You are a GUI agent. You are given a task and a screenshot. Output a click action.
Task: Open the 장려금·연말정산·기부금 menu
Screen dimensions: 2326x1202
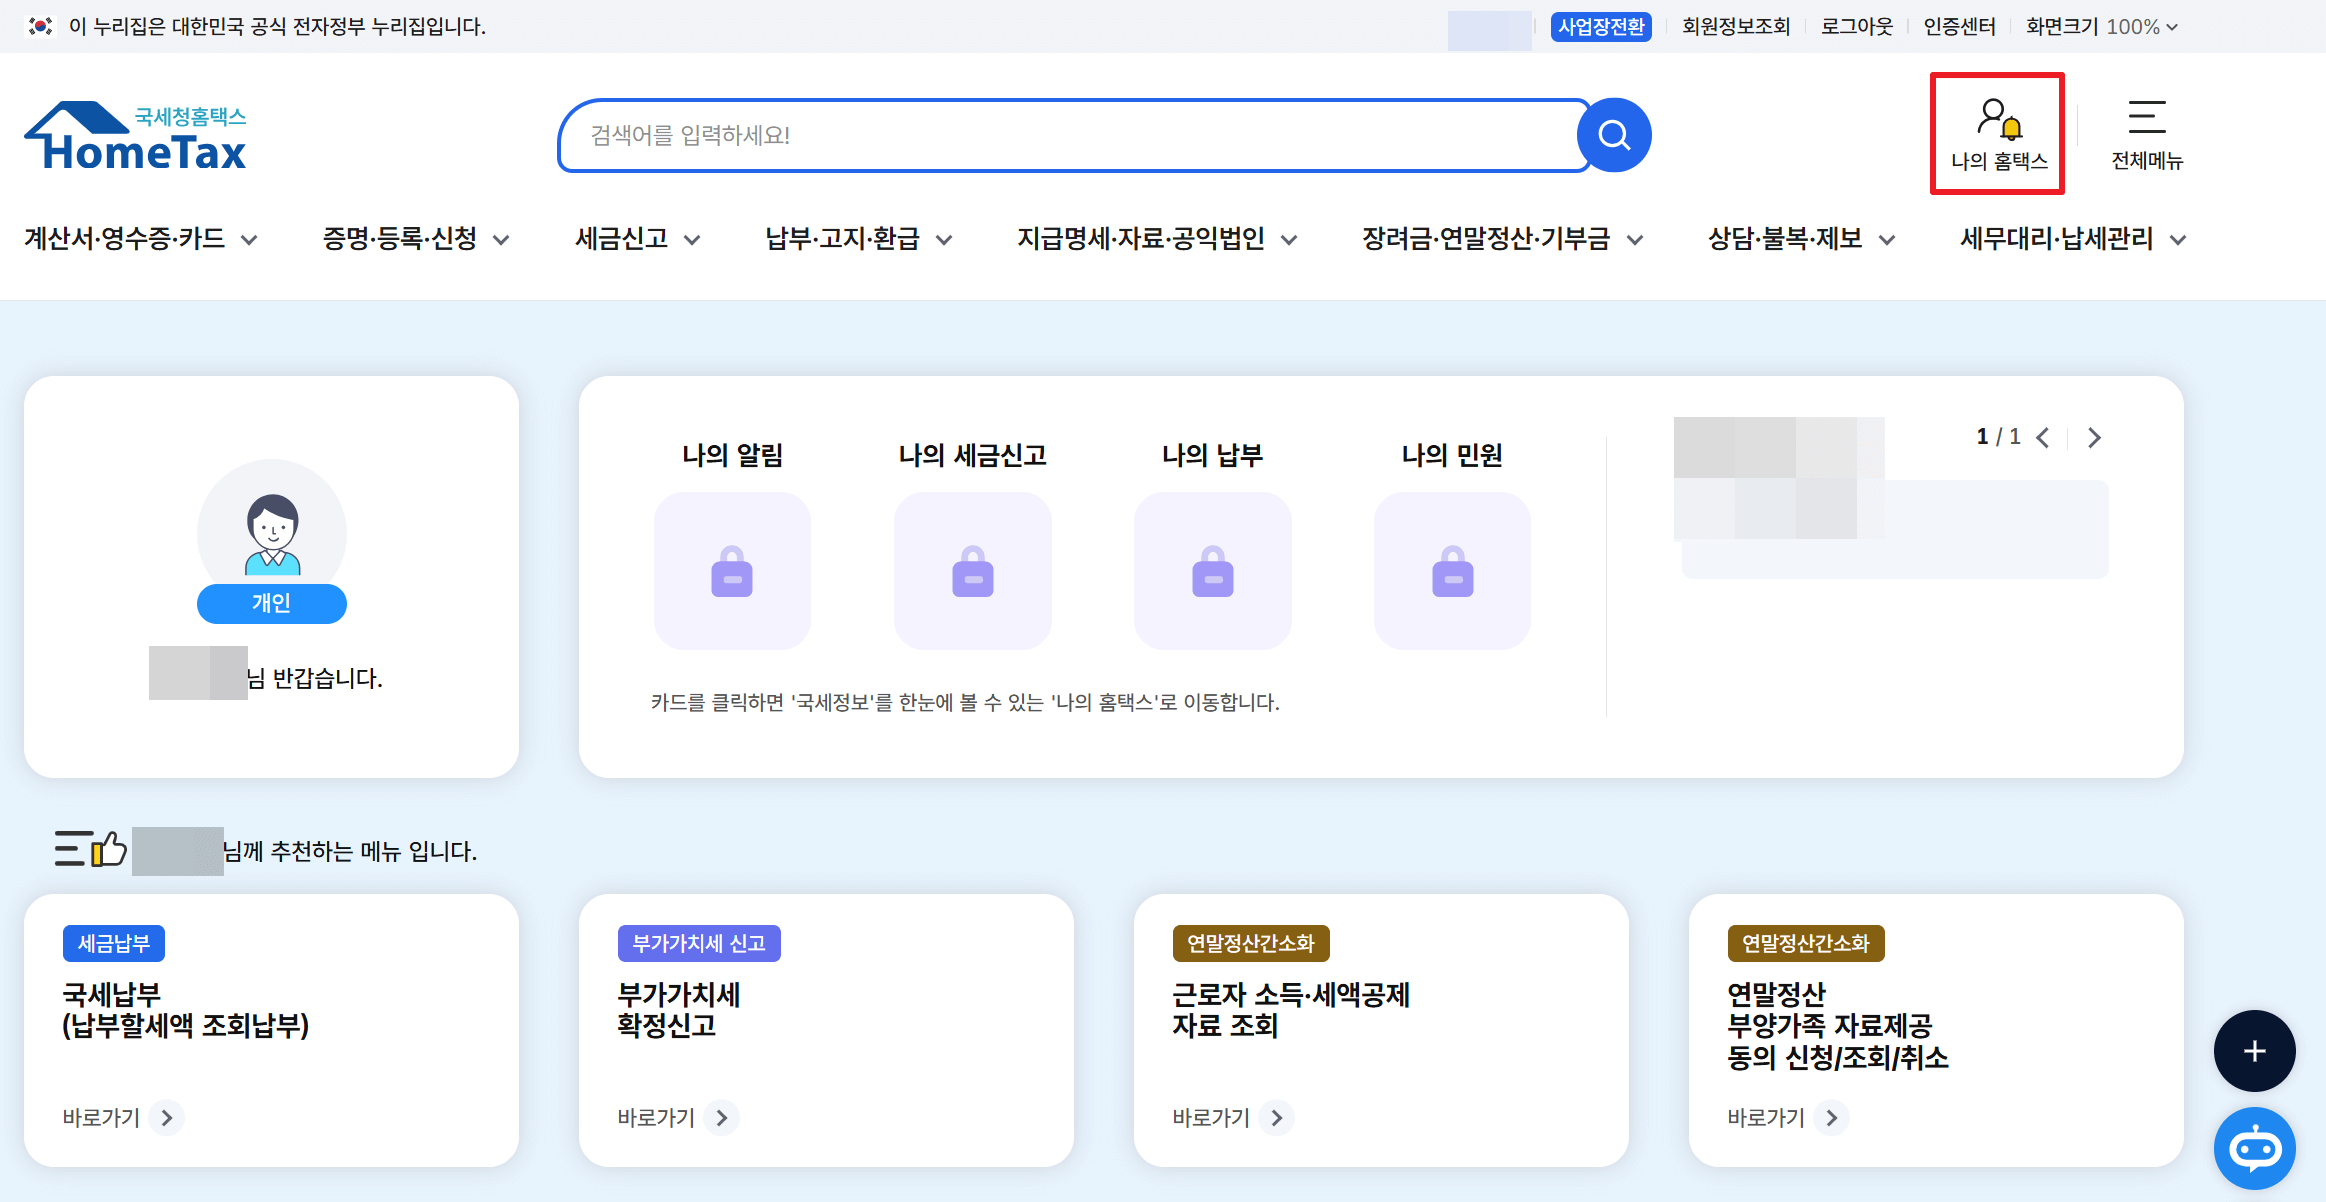pyautogui.click(x=1502, y=239)
